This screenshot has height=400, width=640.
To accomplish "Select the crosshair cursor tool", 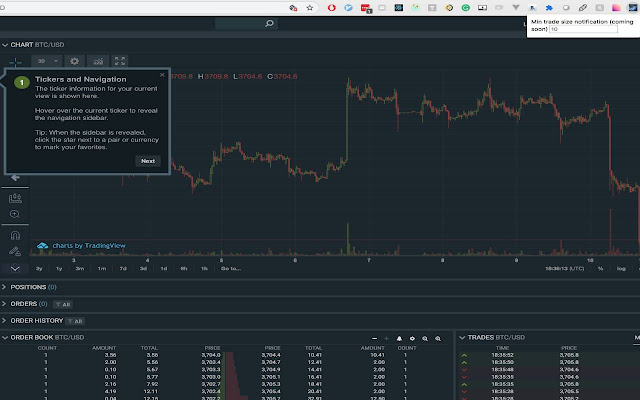I will [x=15, y=62].
